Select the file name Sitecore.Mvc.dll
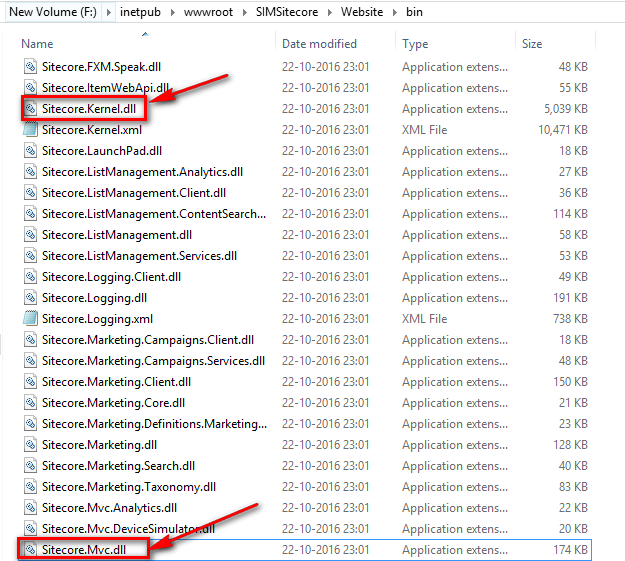This screenshot has height=561, width=625. click(84, 550)
